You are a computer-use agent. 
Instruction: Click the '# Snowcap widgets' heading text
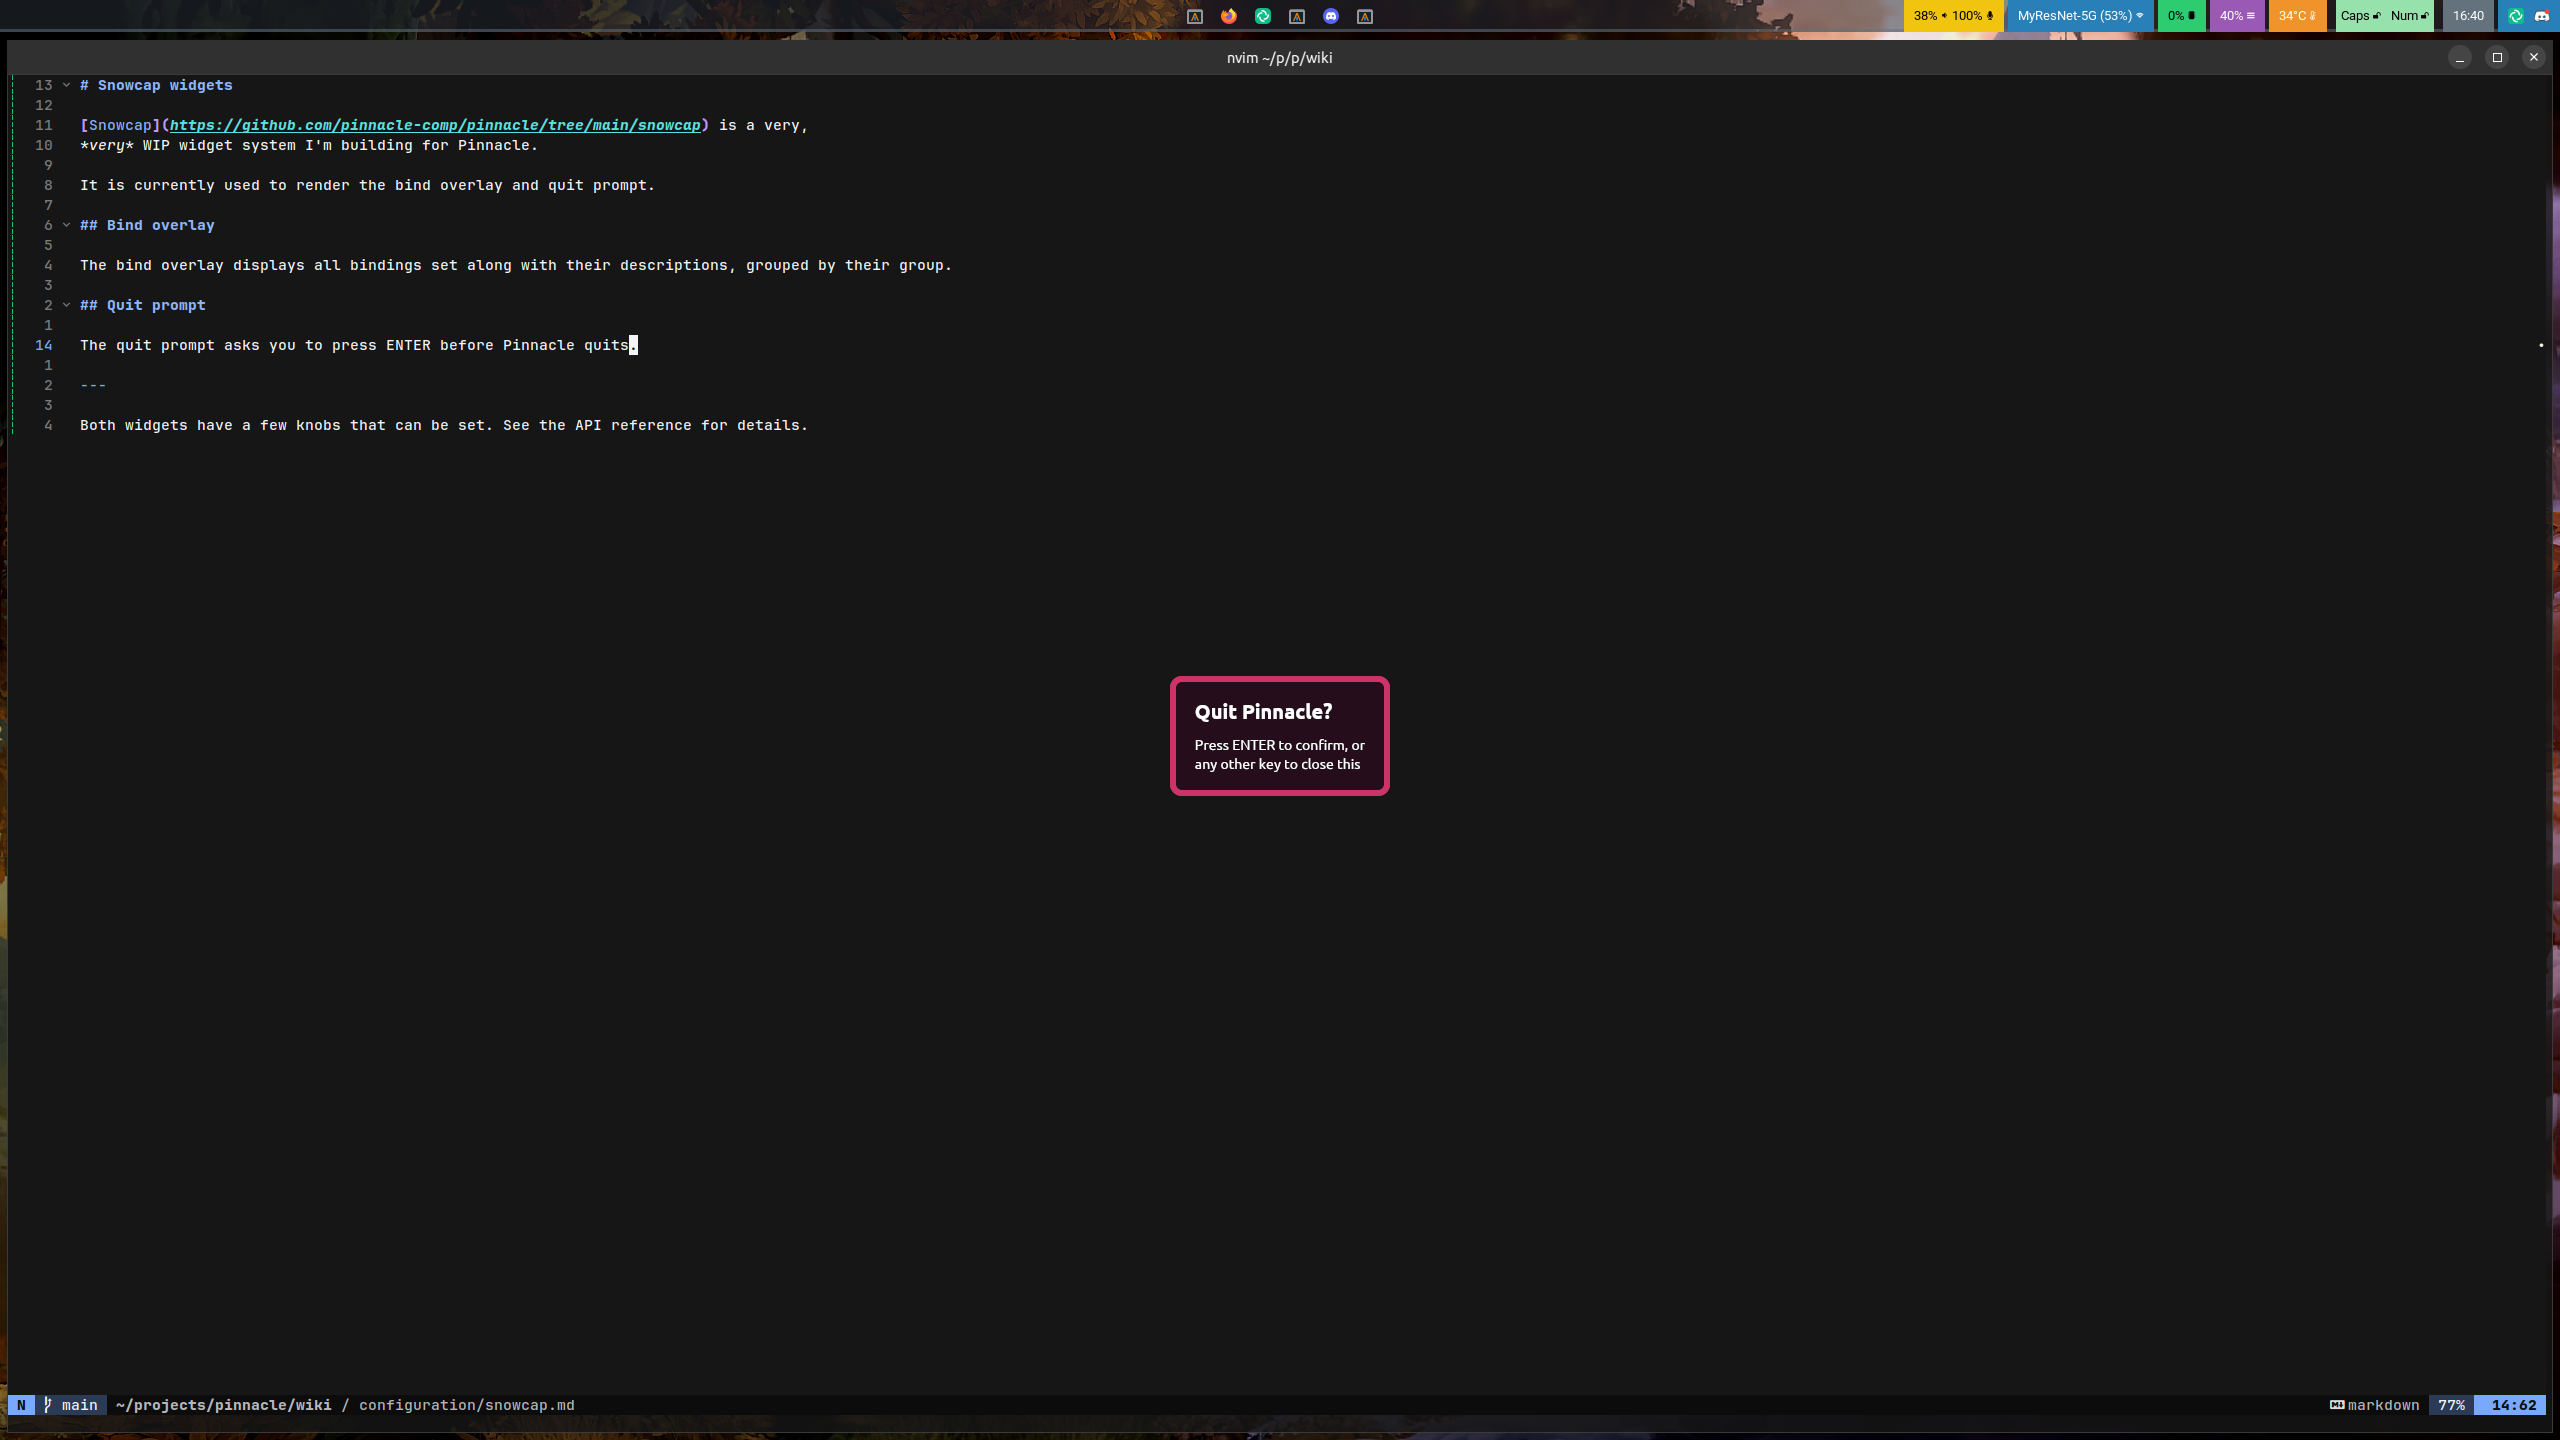(156, 85)
